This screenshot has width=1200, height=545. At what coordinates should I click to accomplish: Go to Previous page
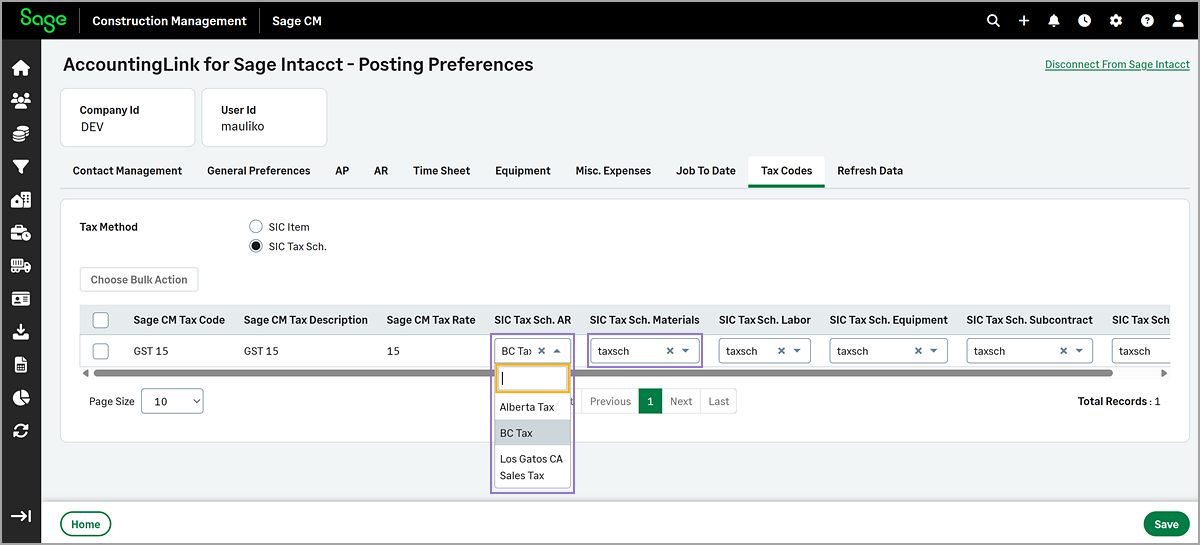[x=610, y=401]
